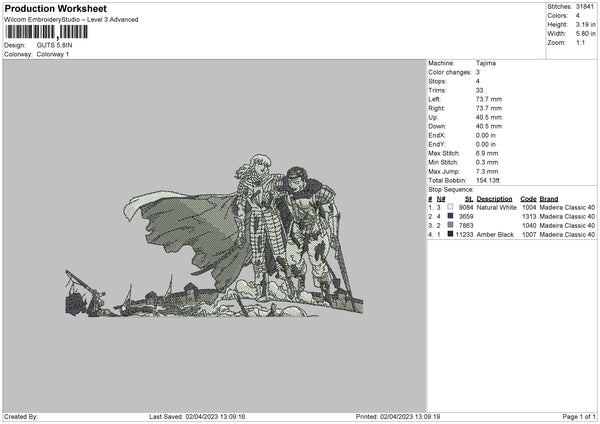Select the design name 'GUTS 5,8IN'
Screen dimensions: 600x424
coord(54,45)
